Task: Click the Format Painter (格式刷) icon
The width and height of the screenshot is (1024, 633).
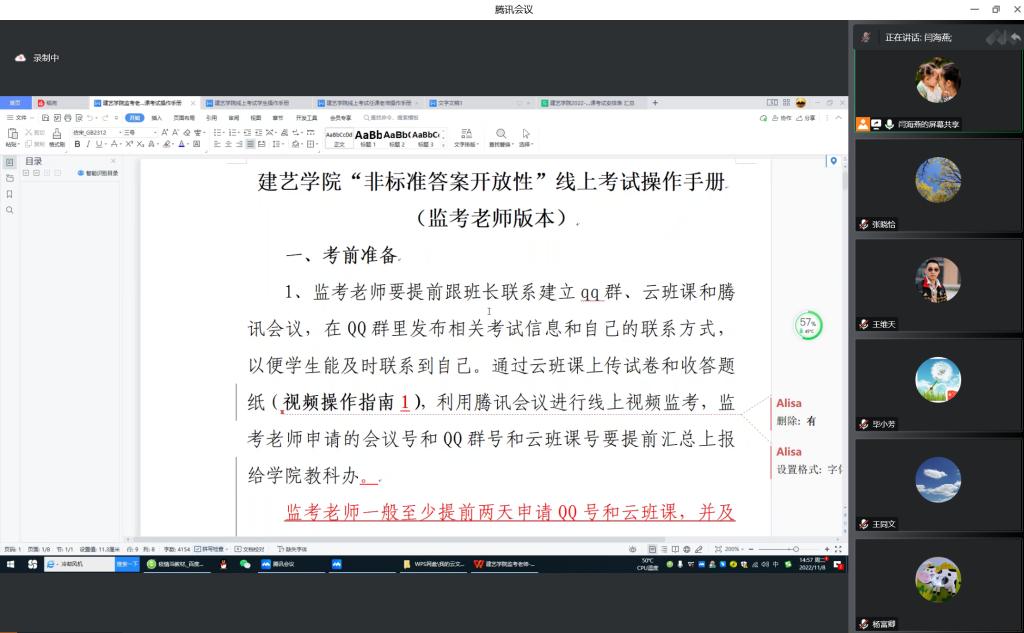Action: tap(57, 137)
